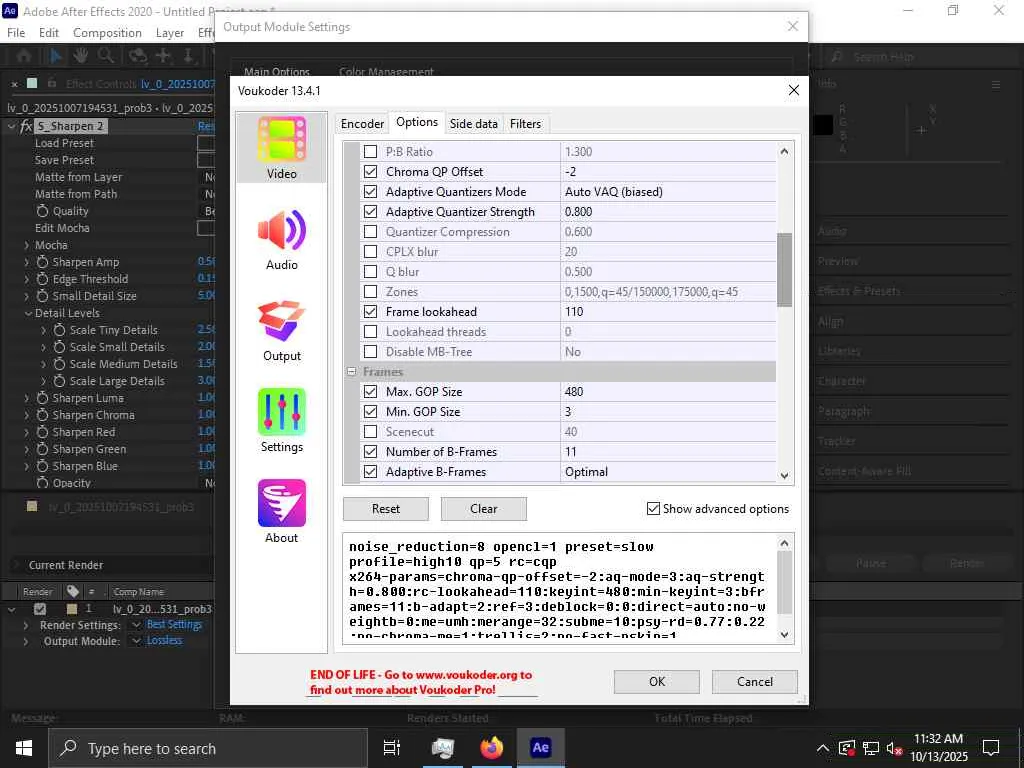Toggle stopwatch for Edge Threshold
1024x768 pixels.
[x=42, y=279]
